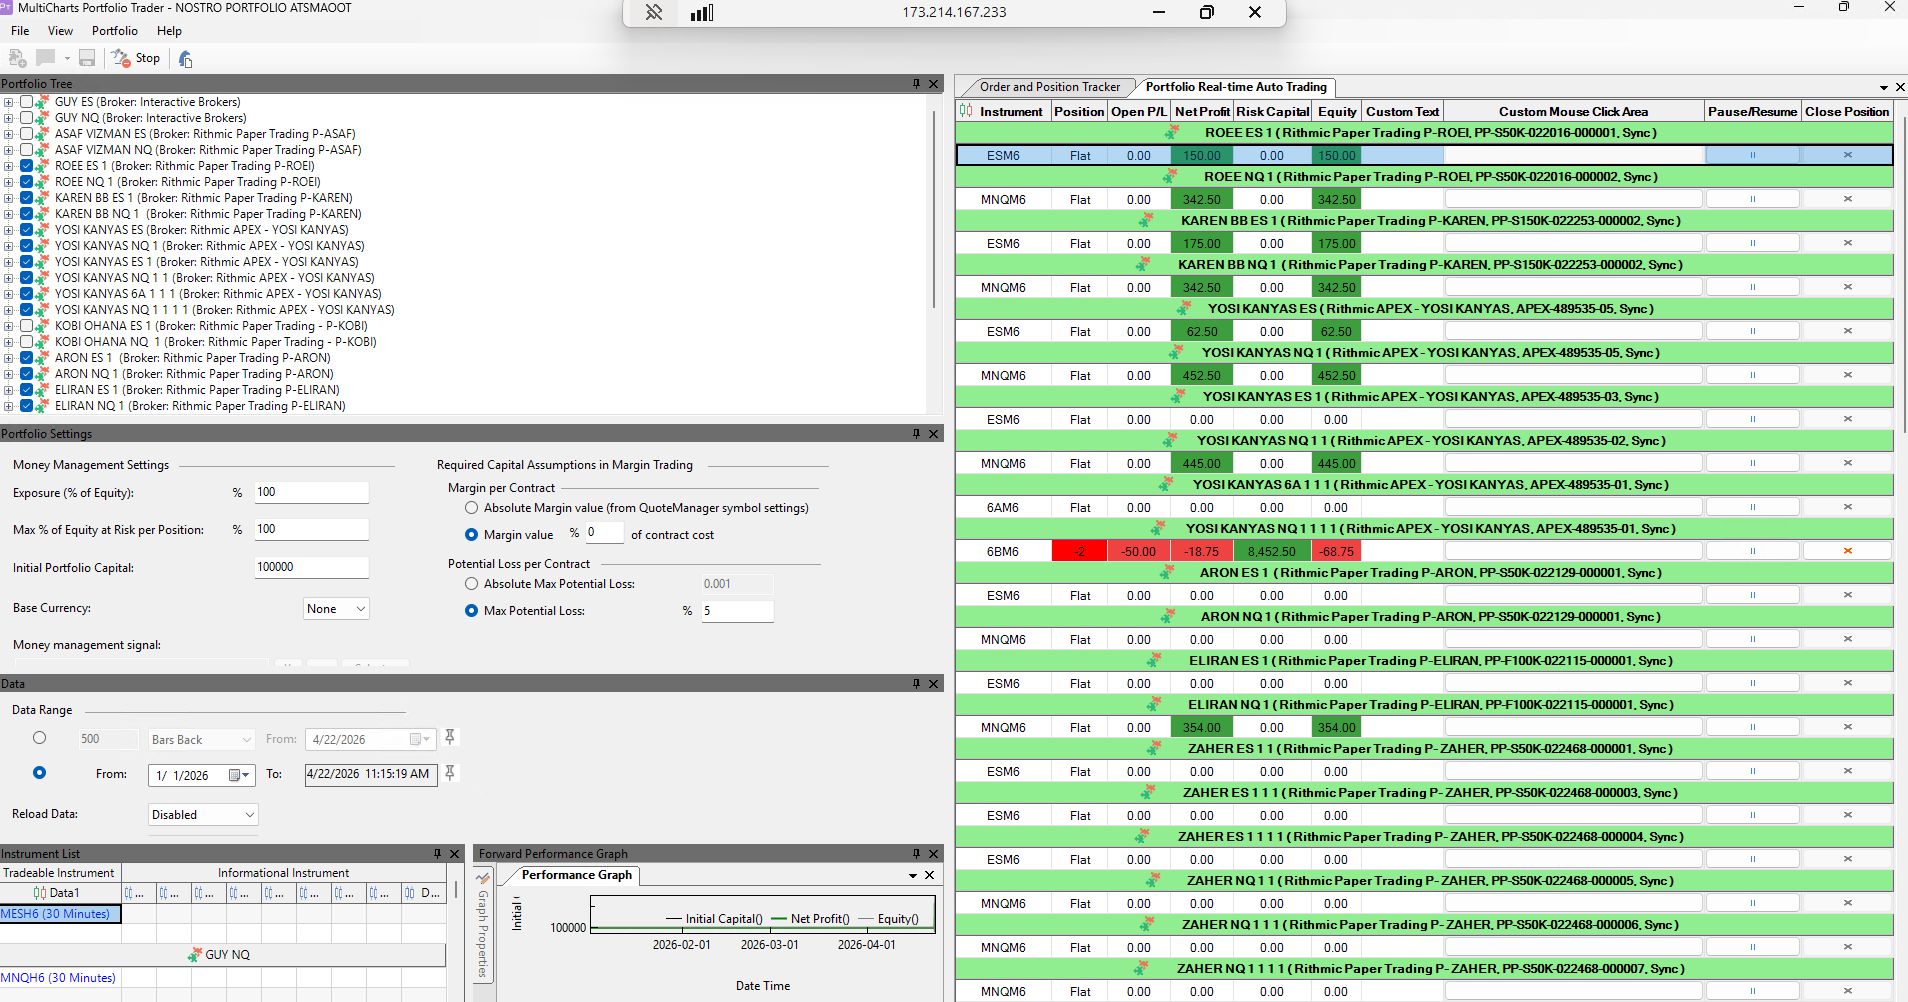Open the Portfolio menu
The width and height of the screenshot is (1908, 1002).
115,31
